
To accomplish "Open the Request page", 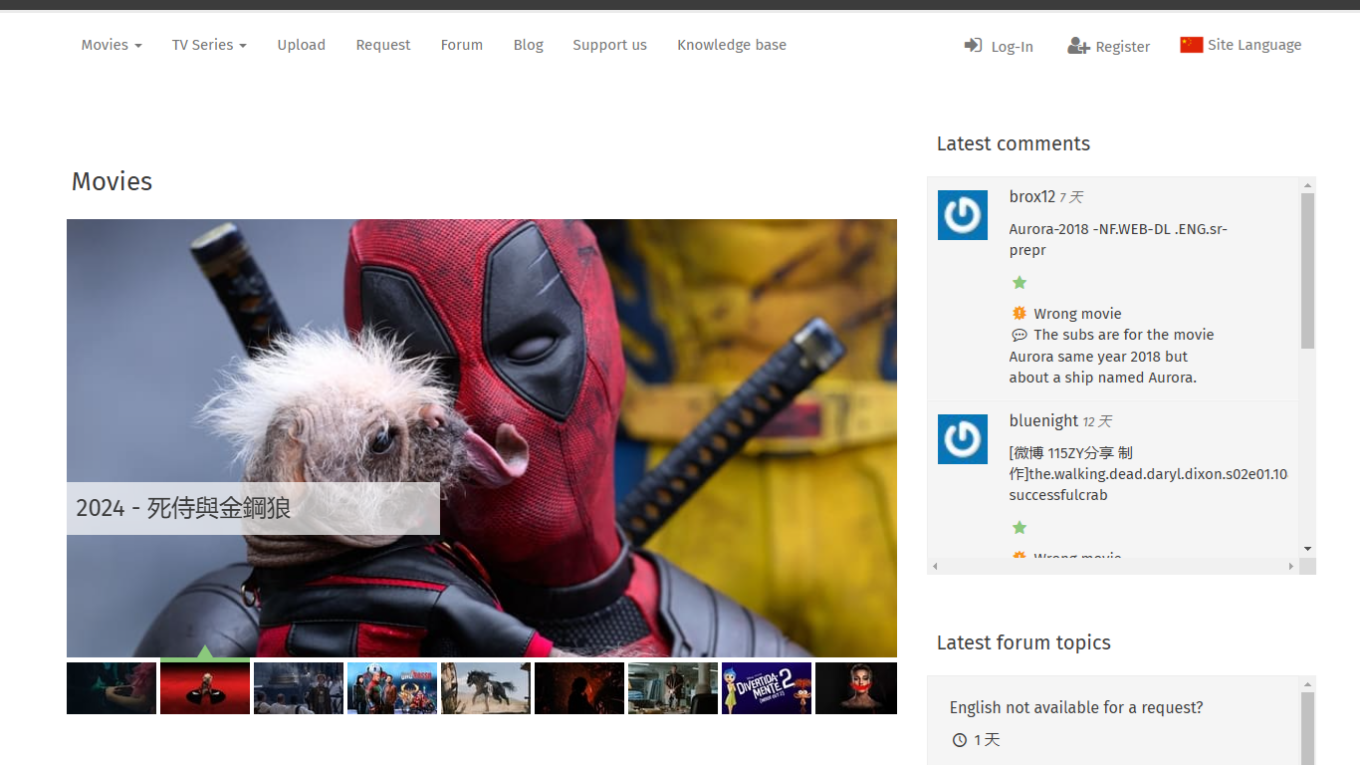I will click(x=383, y=45).
